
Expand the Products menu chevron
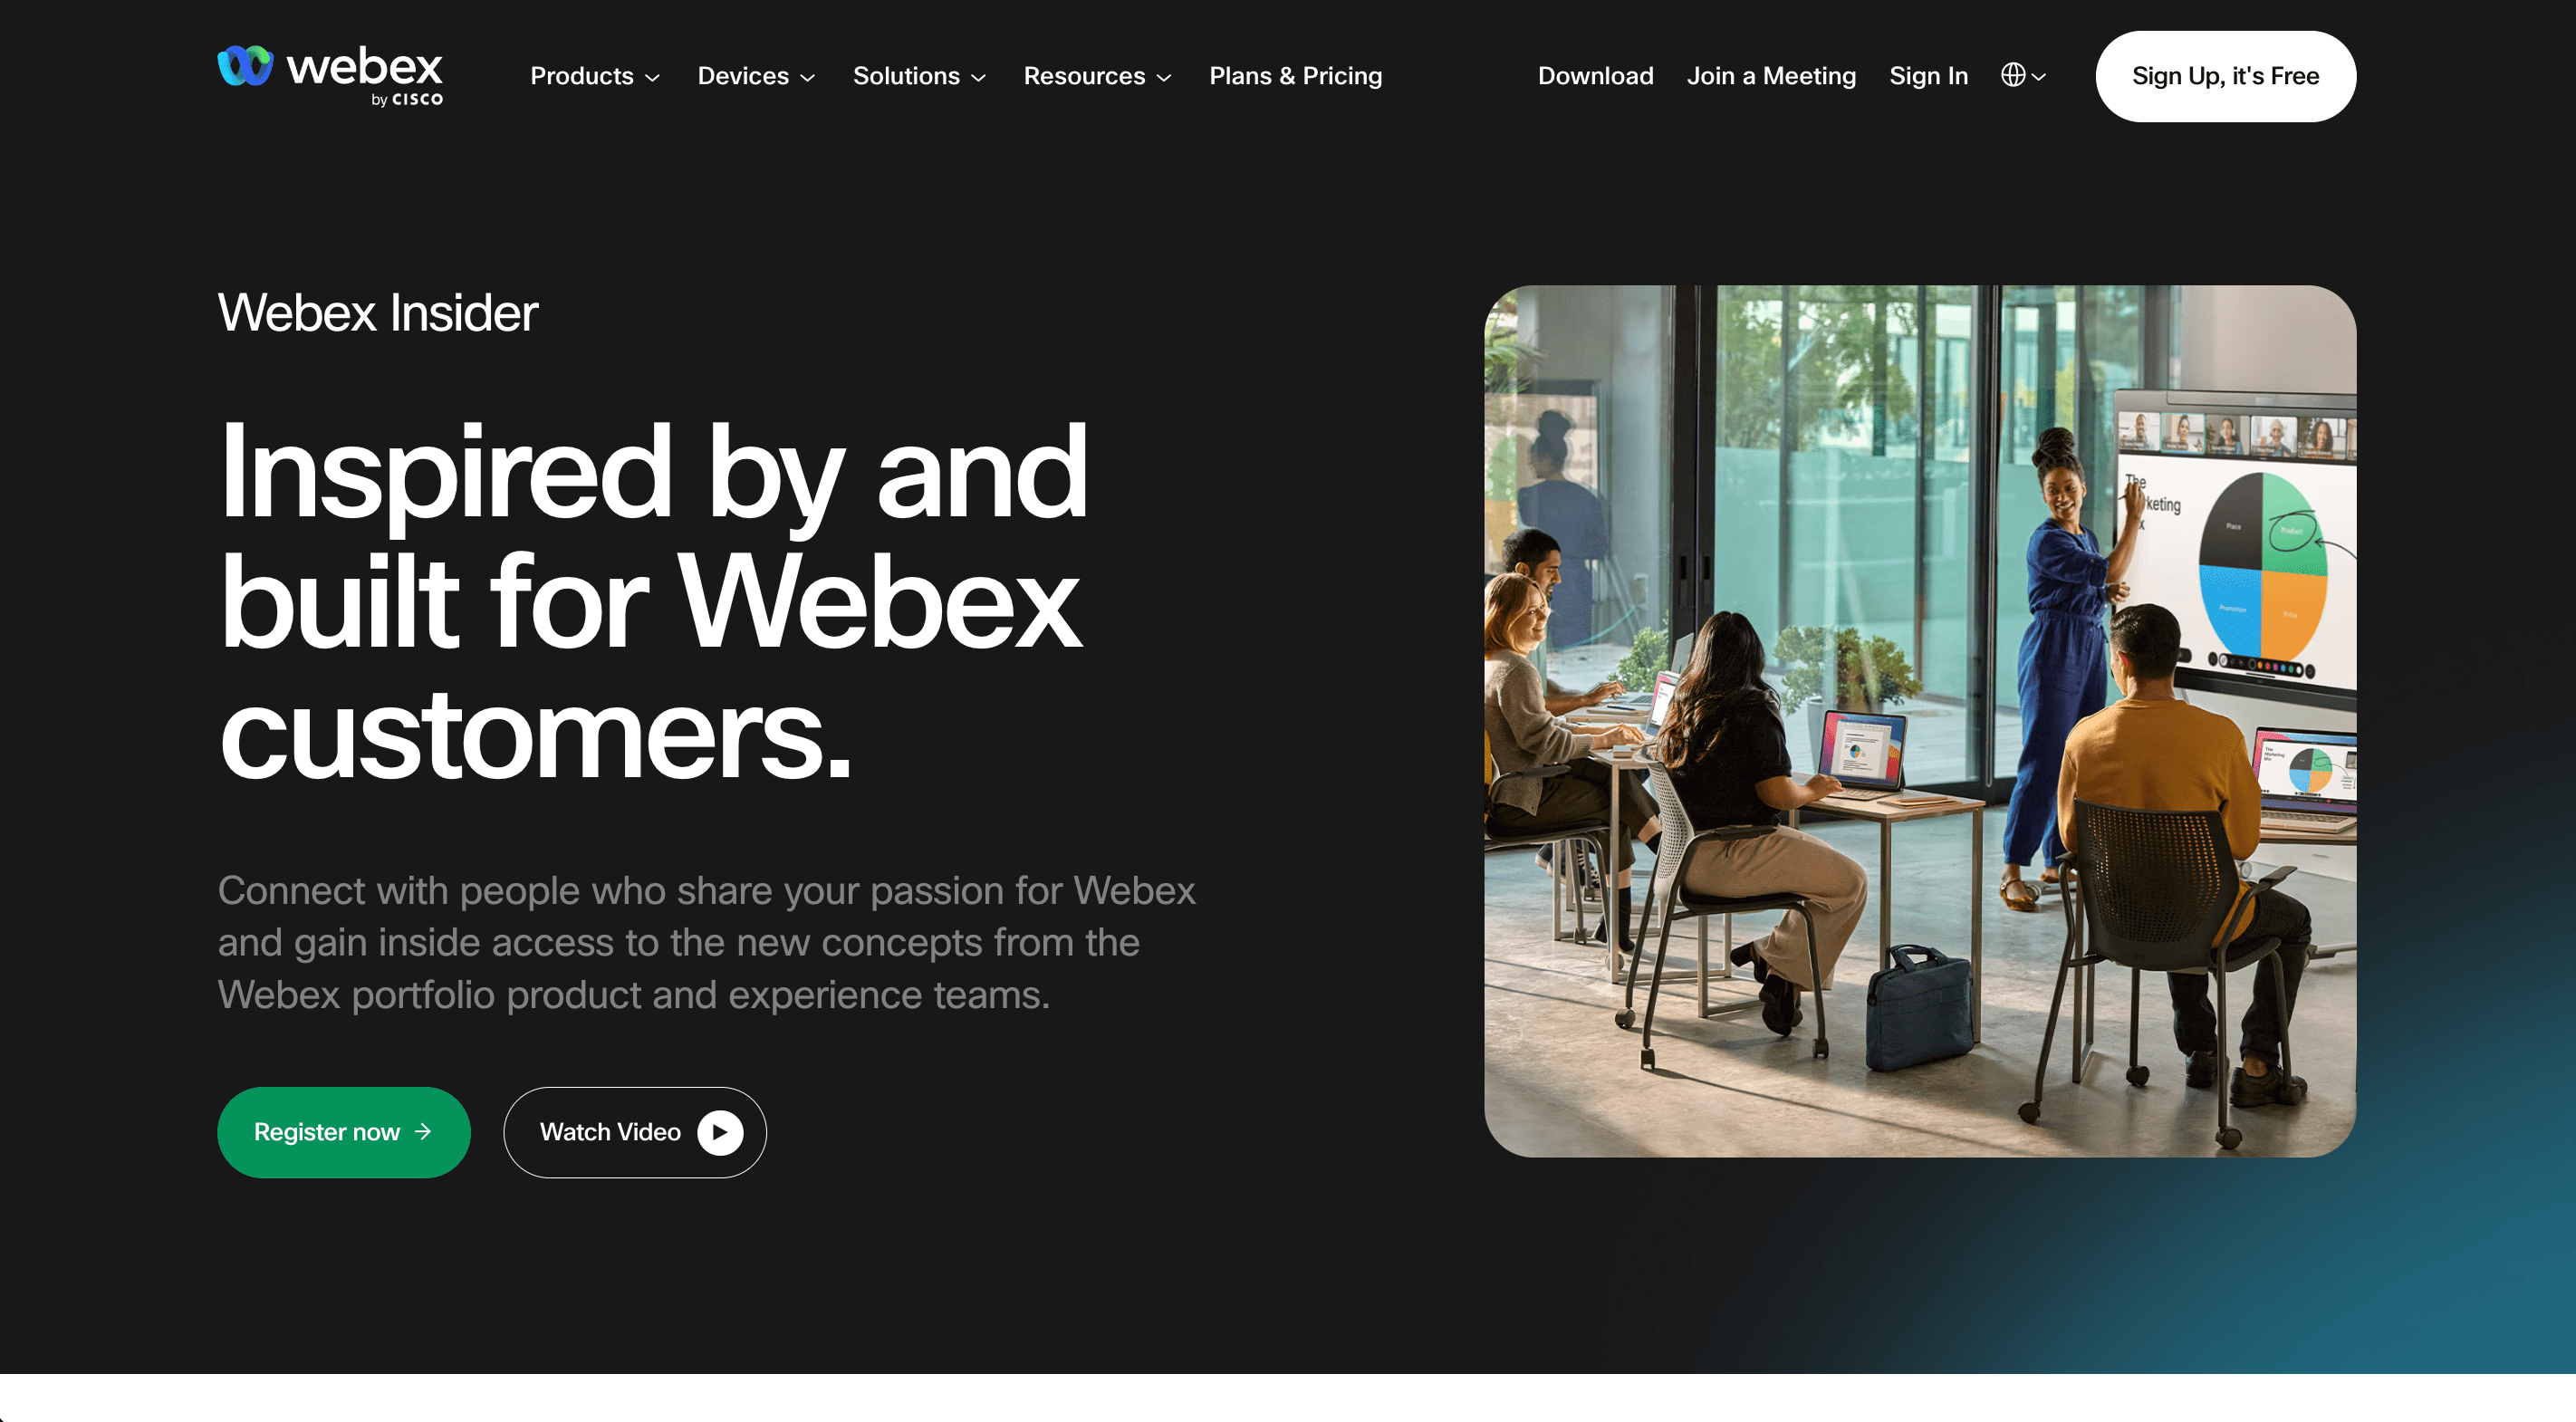point(653,78)
